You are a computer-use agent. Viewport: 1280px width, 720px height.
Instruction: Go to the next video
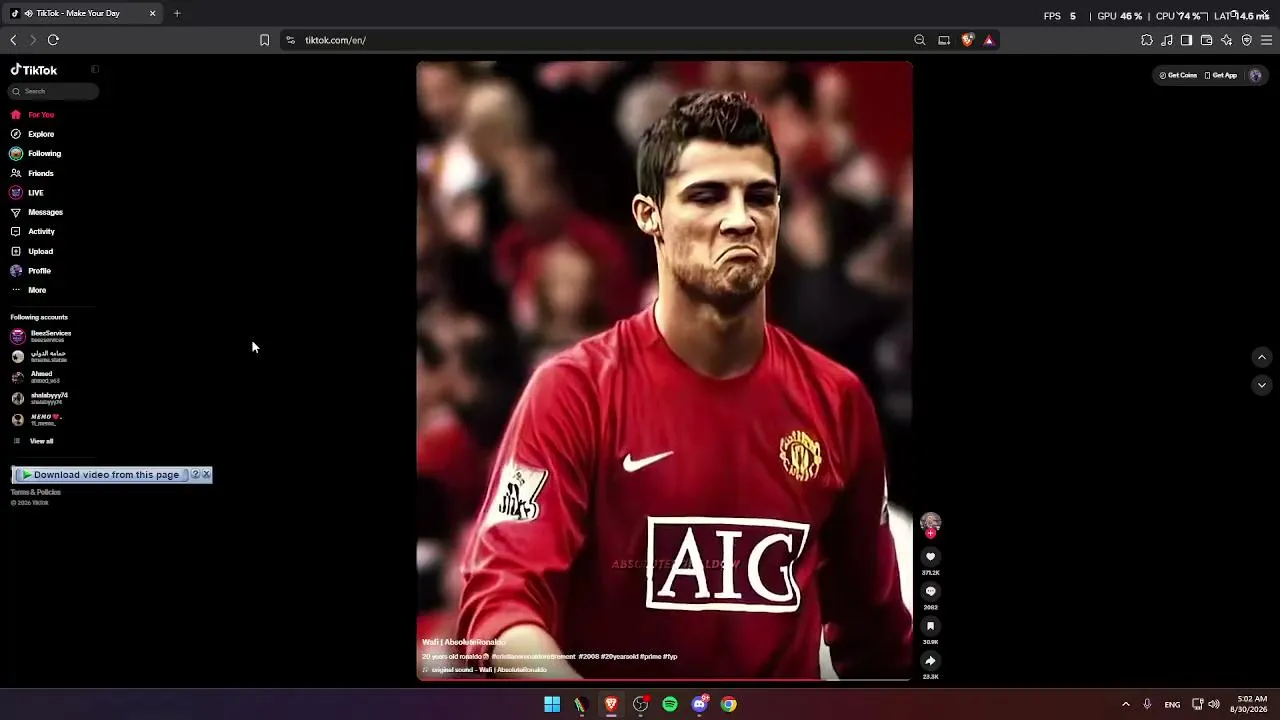click(x=1261, y=385)
